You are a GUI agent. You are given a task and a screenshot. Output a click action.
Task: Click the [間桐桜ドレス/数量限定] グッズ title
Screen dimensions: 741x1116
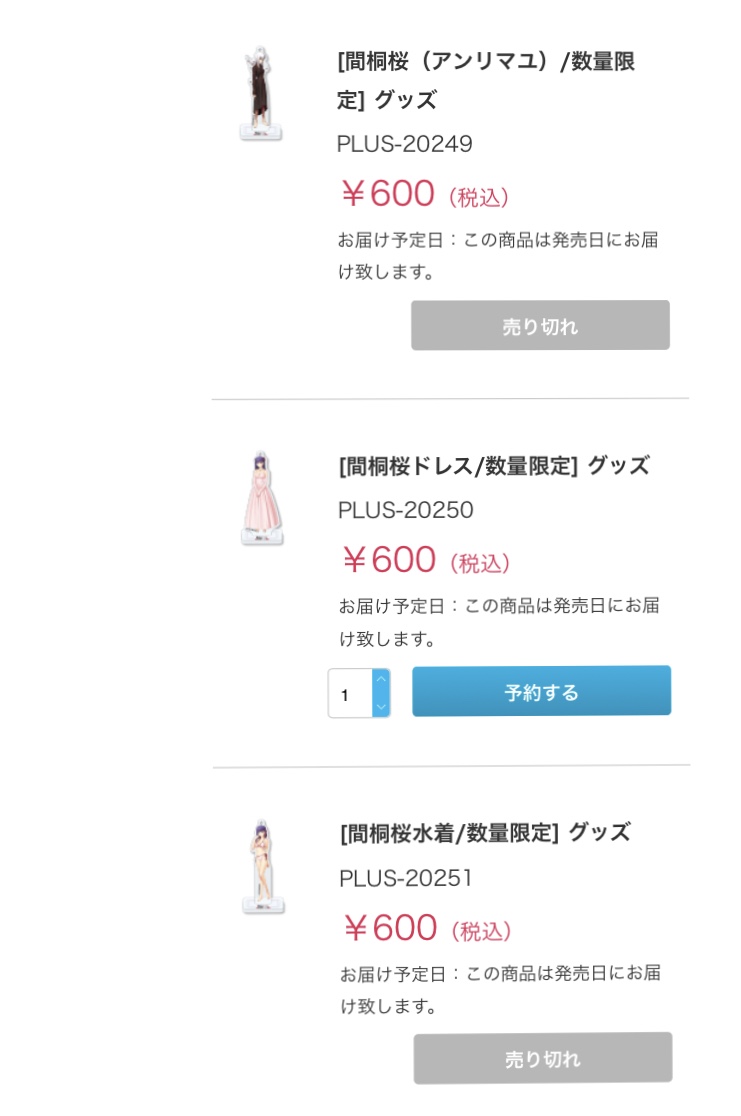[x=494, y=465]
